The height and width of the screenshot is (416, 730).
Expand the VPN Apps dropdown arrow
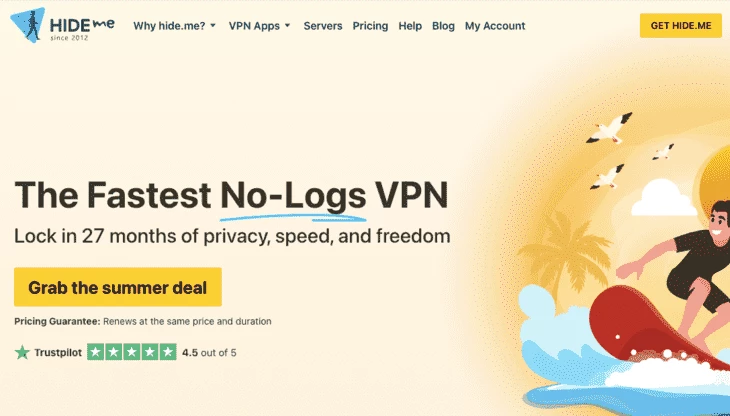[287, 26]
